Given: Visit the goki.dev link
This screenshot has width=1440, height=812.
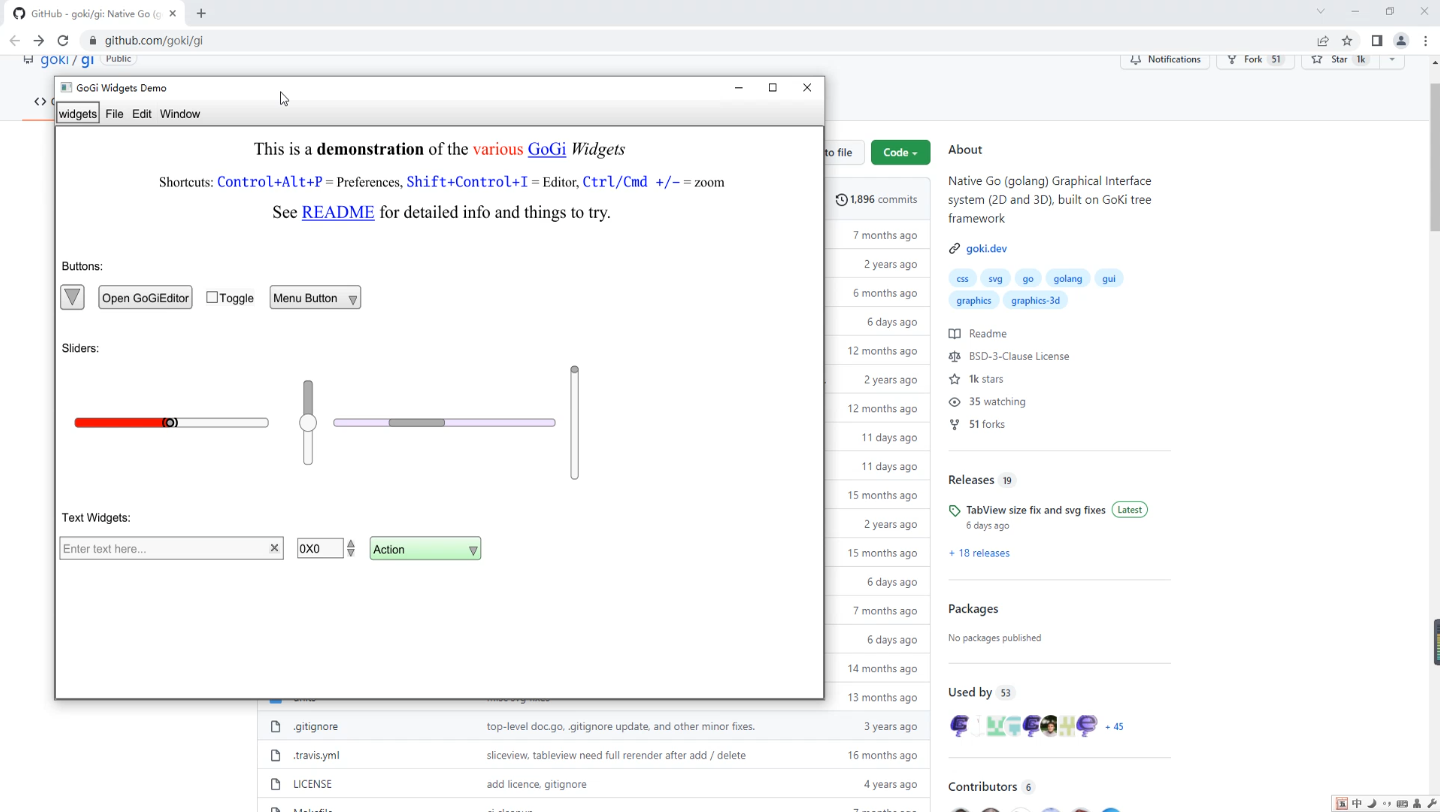Looking at the screenshot, I should pyautogui.click(x=986, y=248).
